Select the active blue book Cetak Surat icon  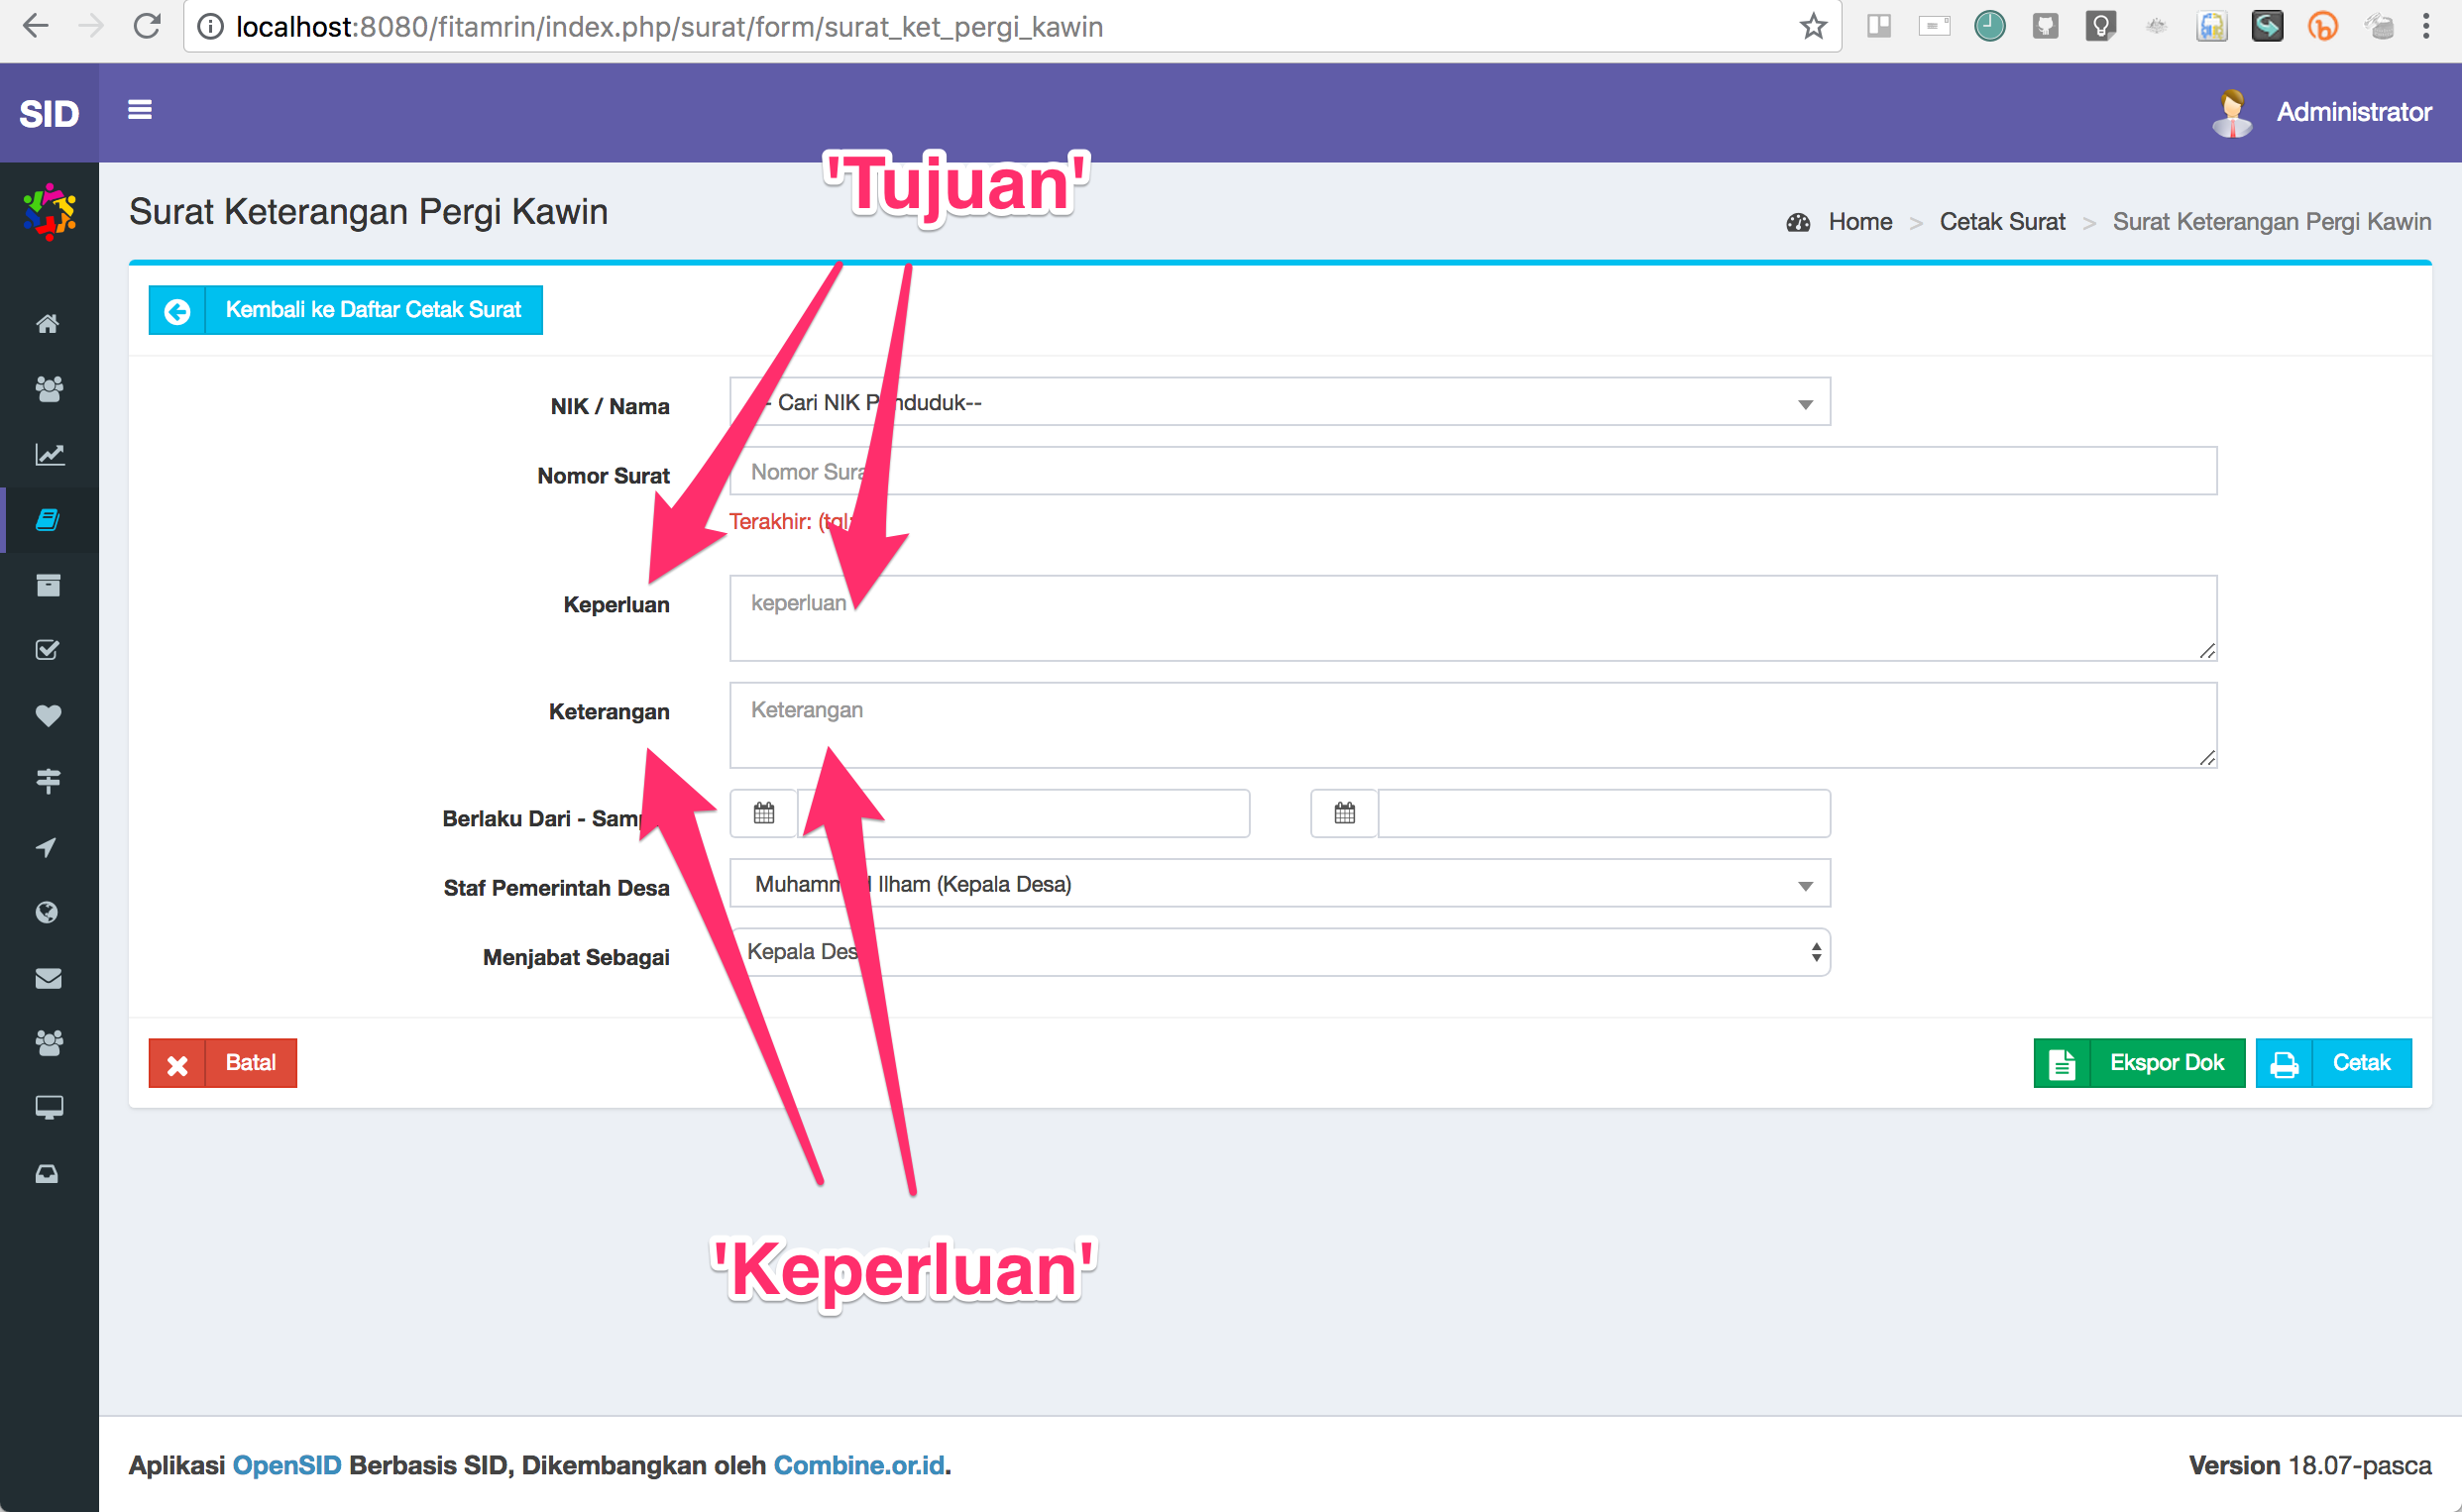(x=48, y=519)
